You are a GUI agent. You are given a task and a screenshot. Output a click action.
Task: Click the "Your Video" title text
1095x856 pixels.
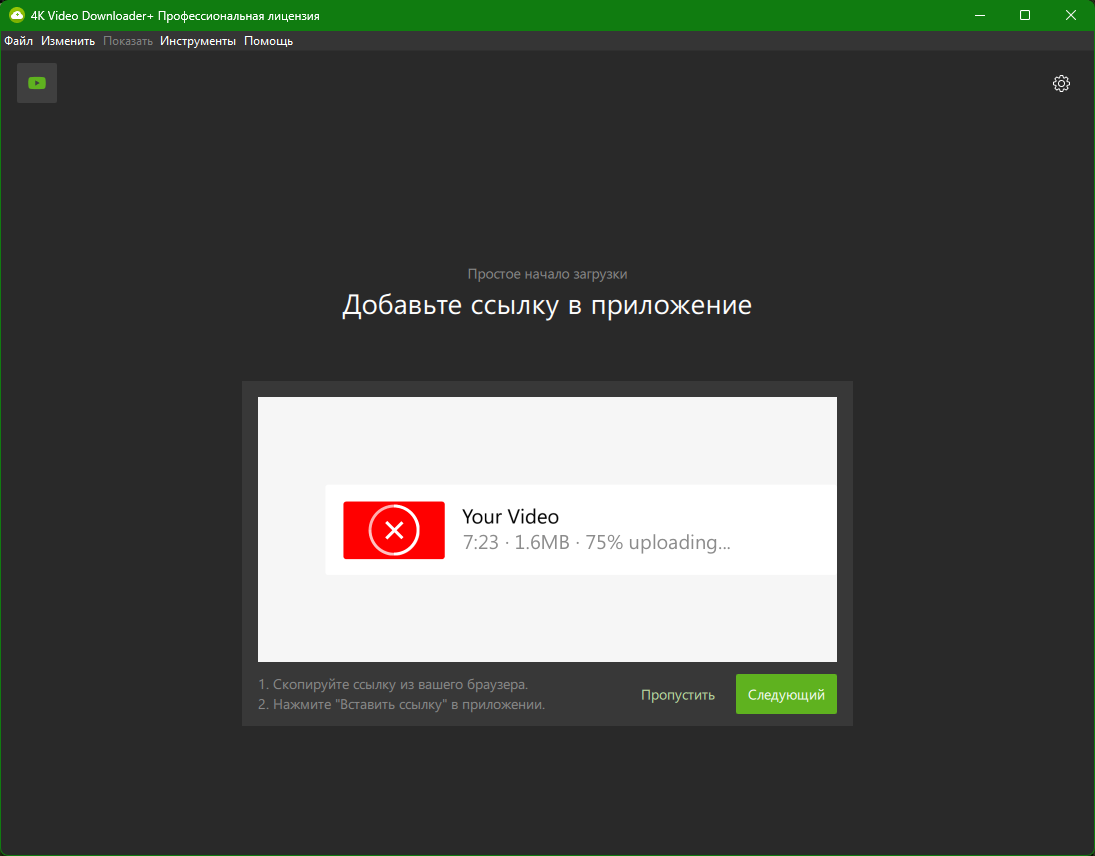(510, 517)
